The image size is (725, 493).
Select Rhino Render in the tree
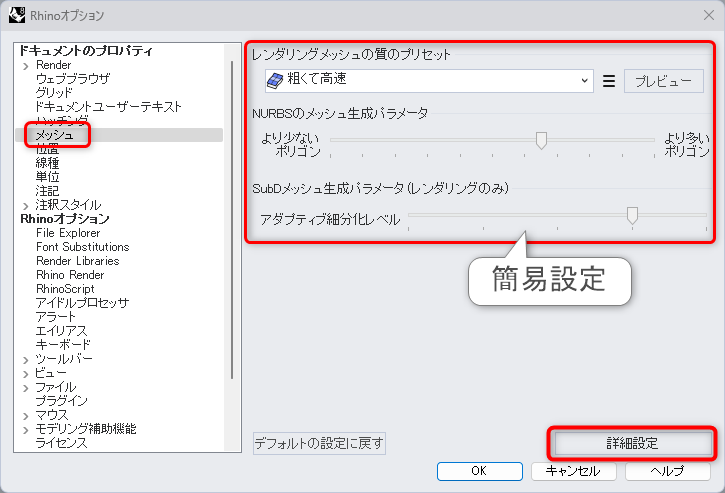tap(70, 275)
